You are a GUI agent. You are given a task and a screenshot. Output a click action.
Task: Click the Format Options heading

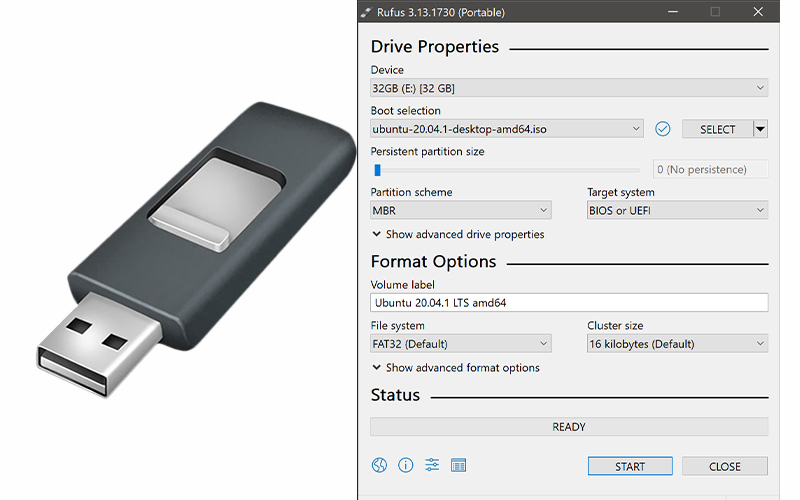[433, 262]
